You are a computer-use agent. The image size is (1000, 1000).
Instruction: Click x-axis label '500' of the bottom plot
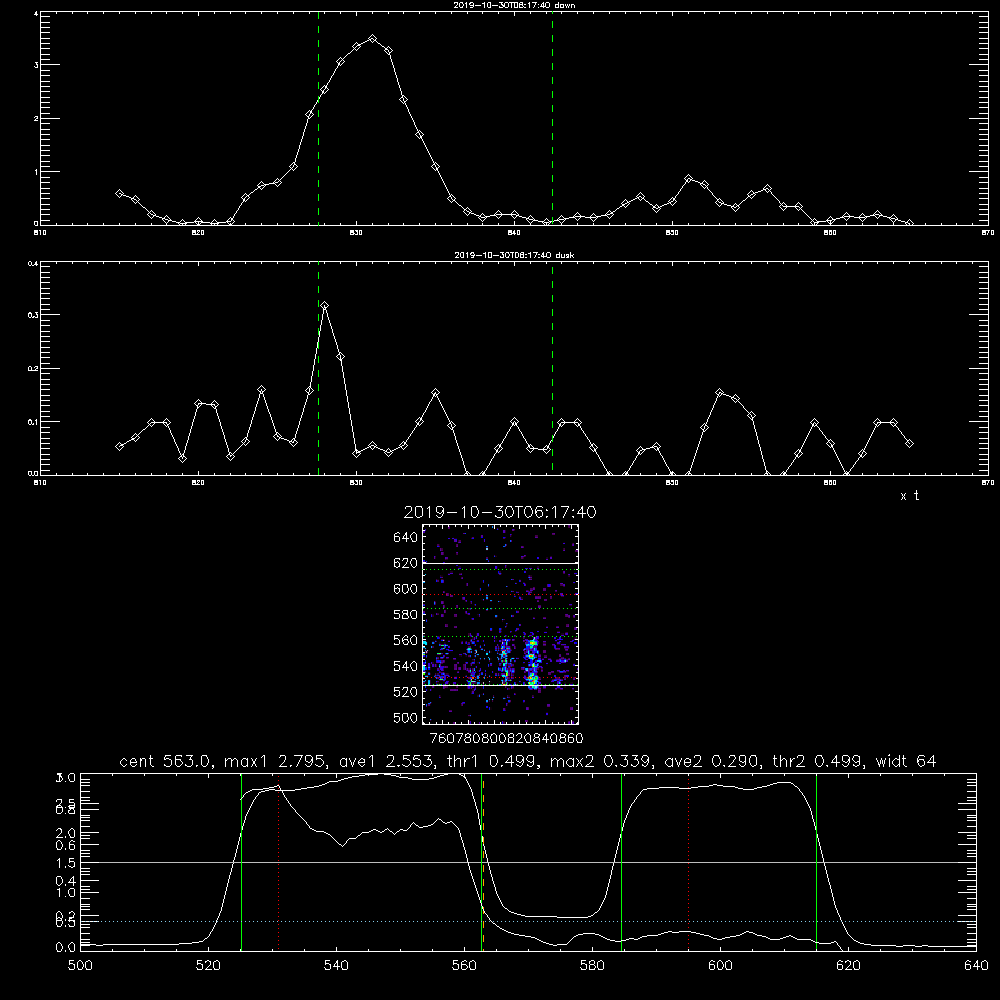[x=80, y=966]
